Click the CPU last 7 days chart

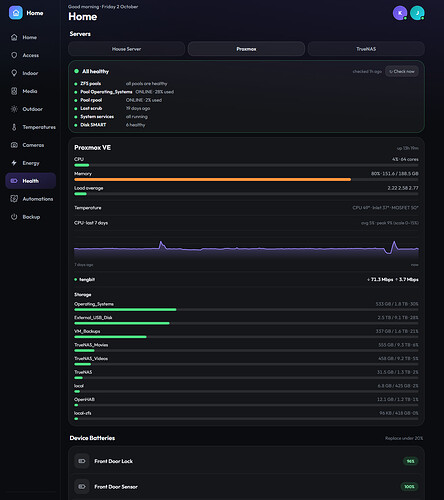[x=246, y=248]
